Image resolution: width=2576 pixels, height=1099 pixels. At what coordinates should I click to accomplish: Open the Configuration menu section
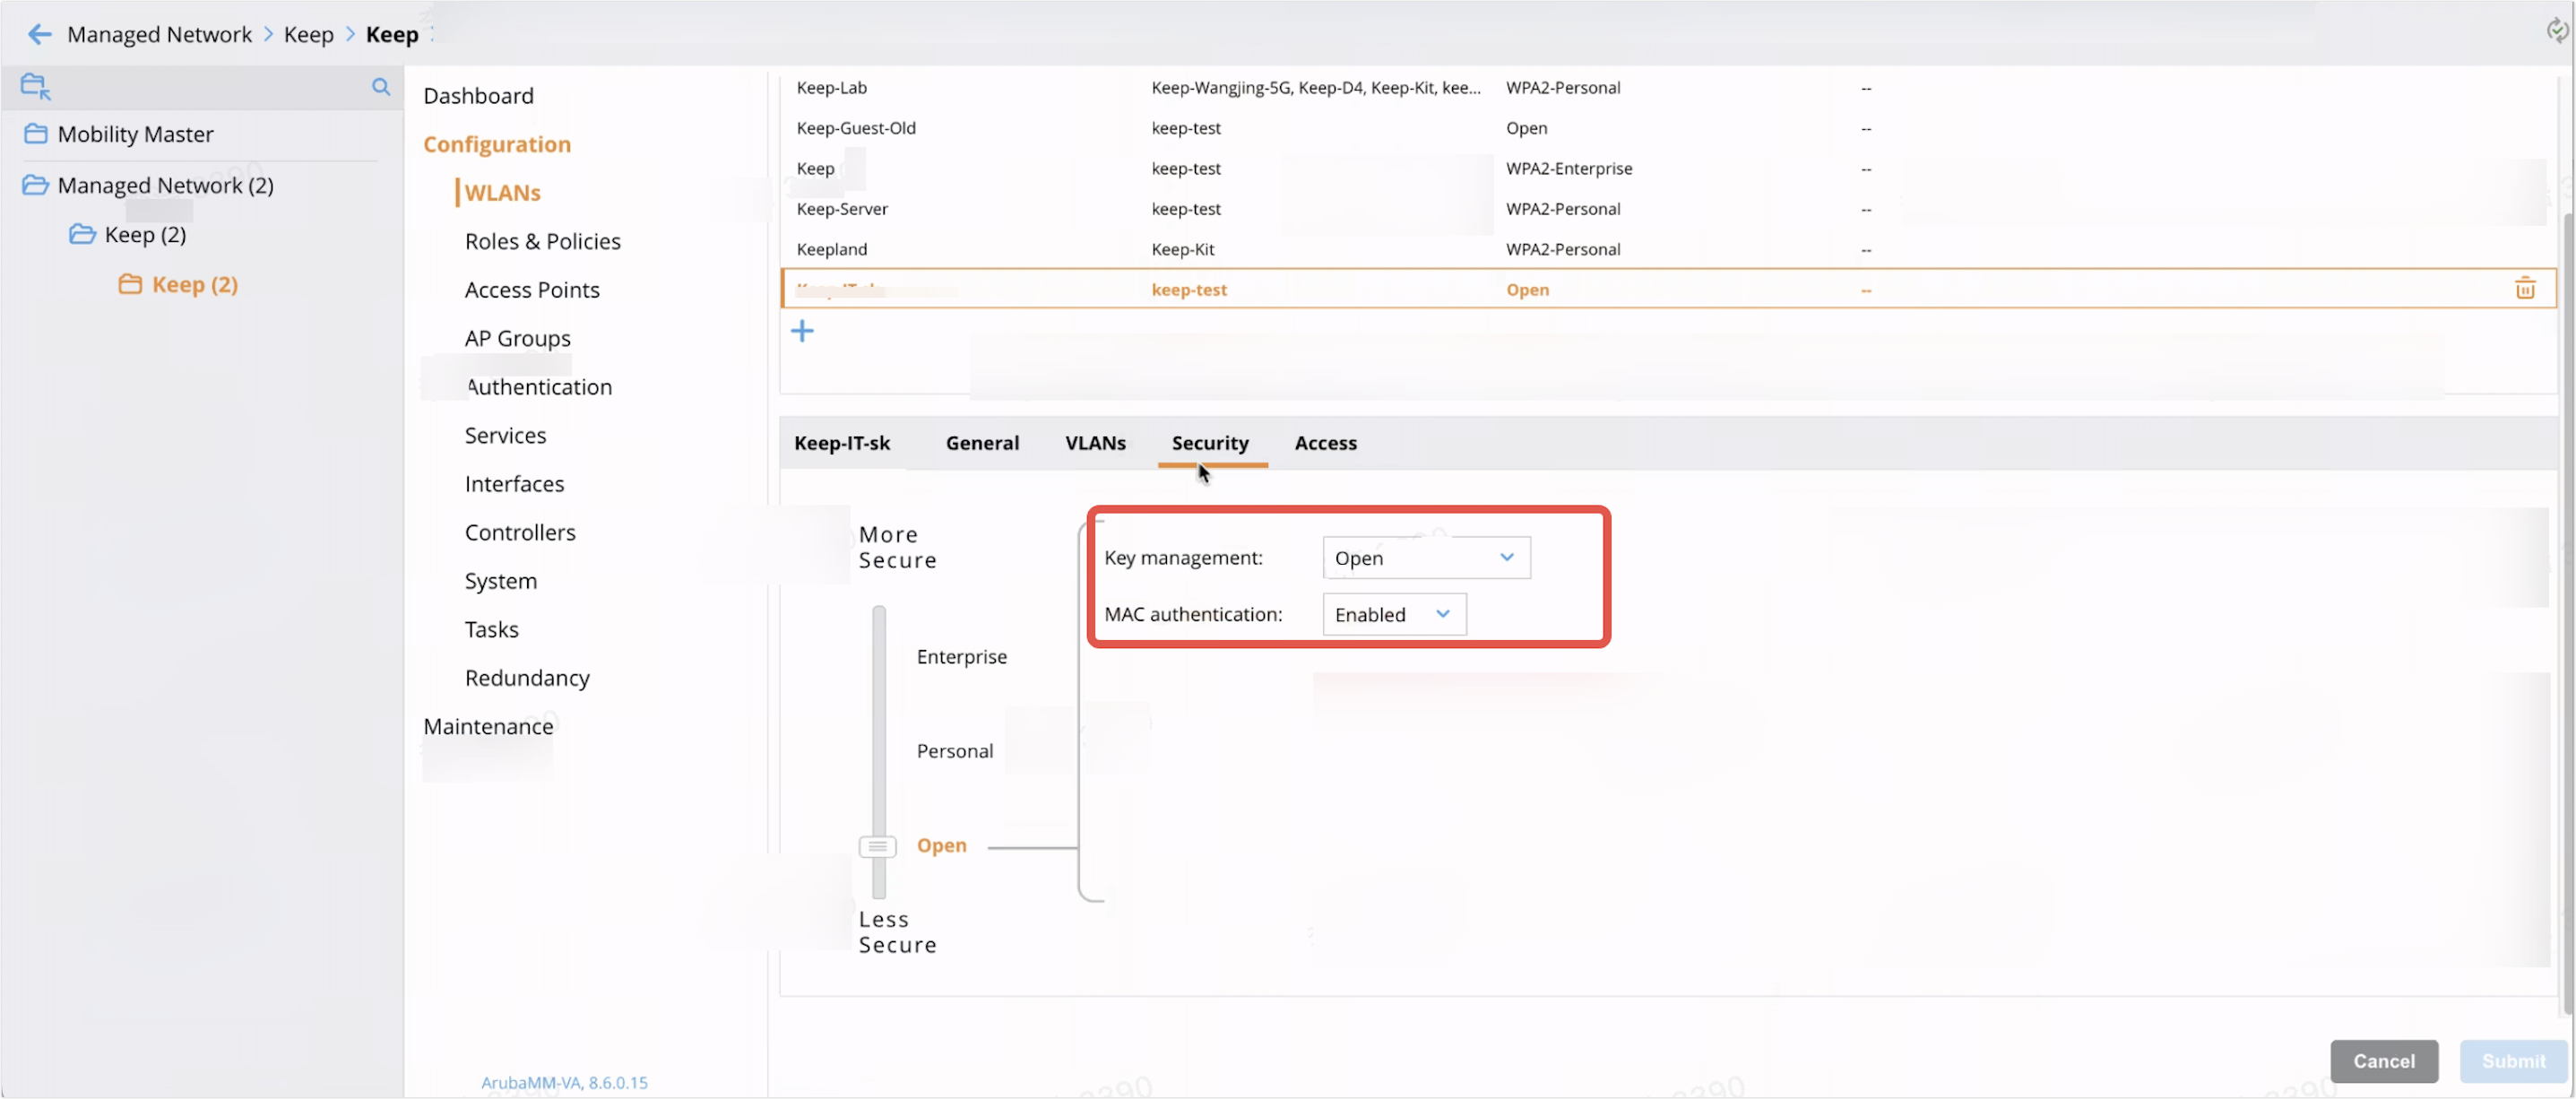[497, 144]
